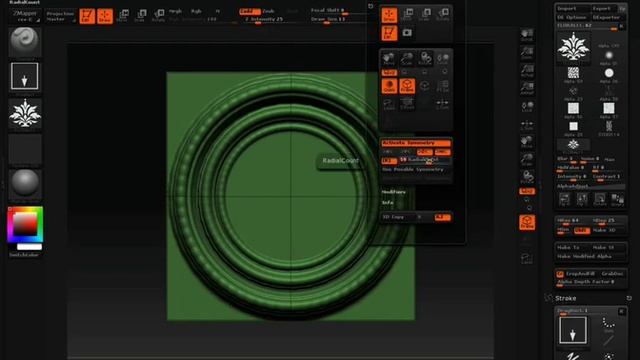Click the Zoom icon on right shelf
This screenshot has height=360, width=640.
point(527,53)
